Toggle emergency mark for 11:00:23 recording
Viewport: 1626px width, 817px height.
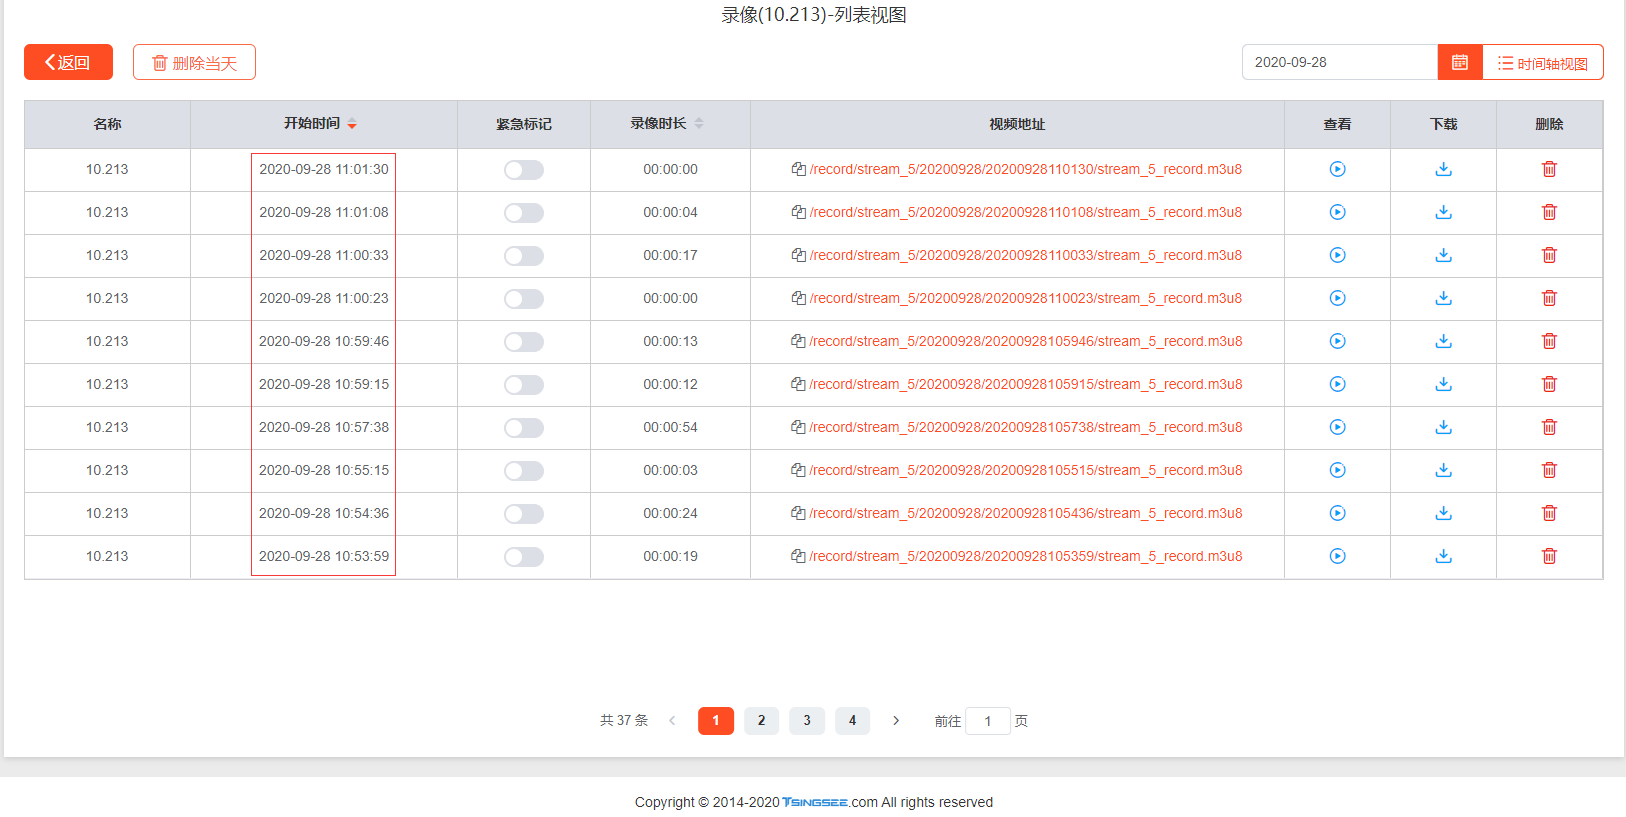point(524,299)
